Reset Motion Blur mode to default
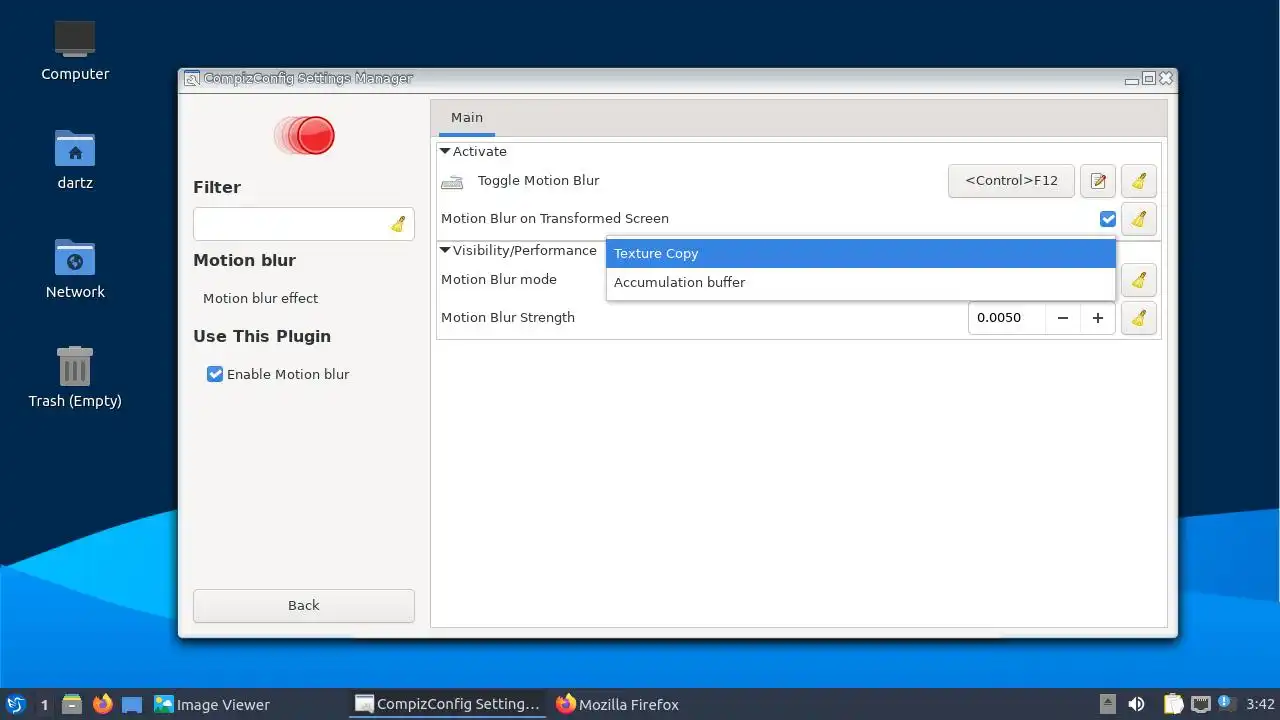 coord(1139,280)
